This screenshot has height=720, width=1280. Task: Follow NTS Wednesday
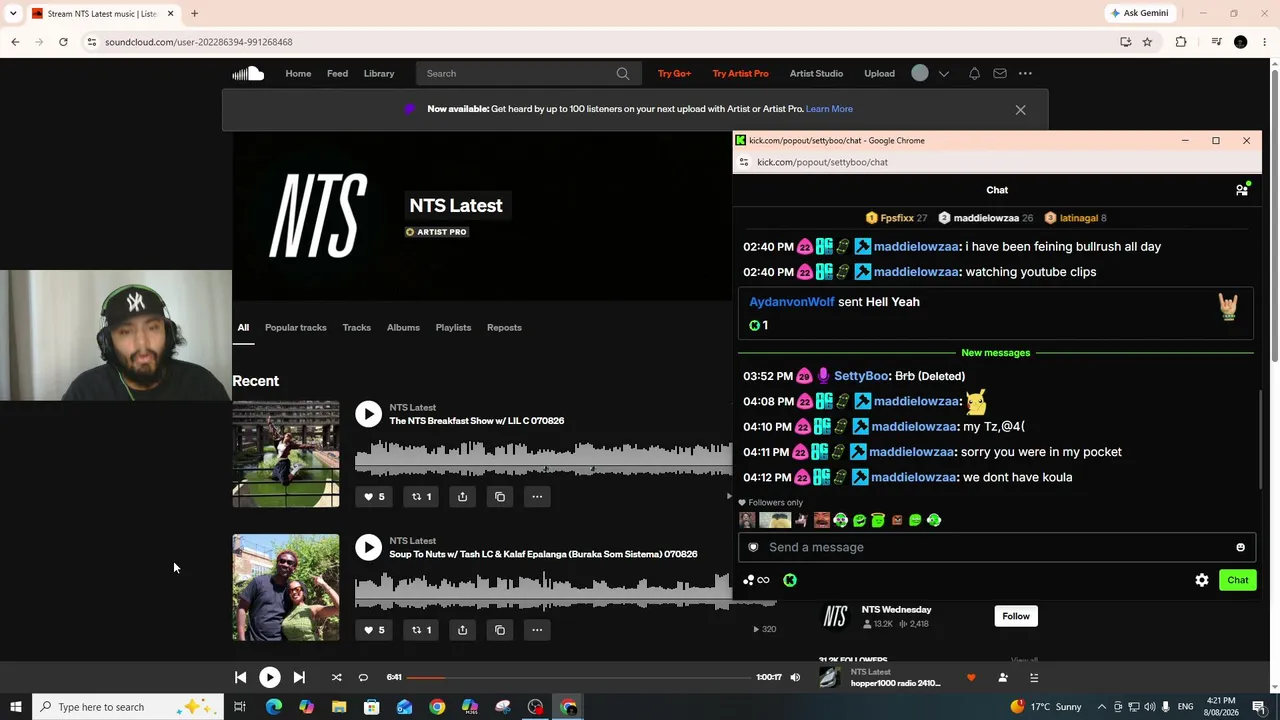pyautogui.click(x=1016, y=616)
